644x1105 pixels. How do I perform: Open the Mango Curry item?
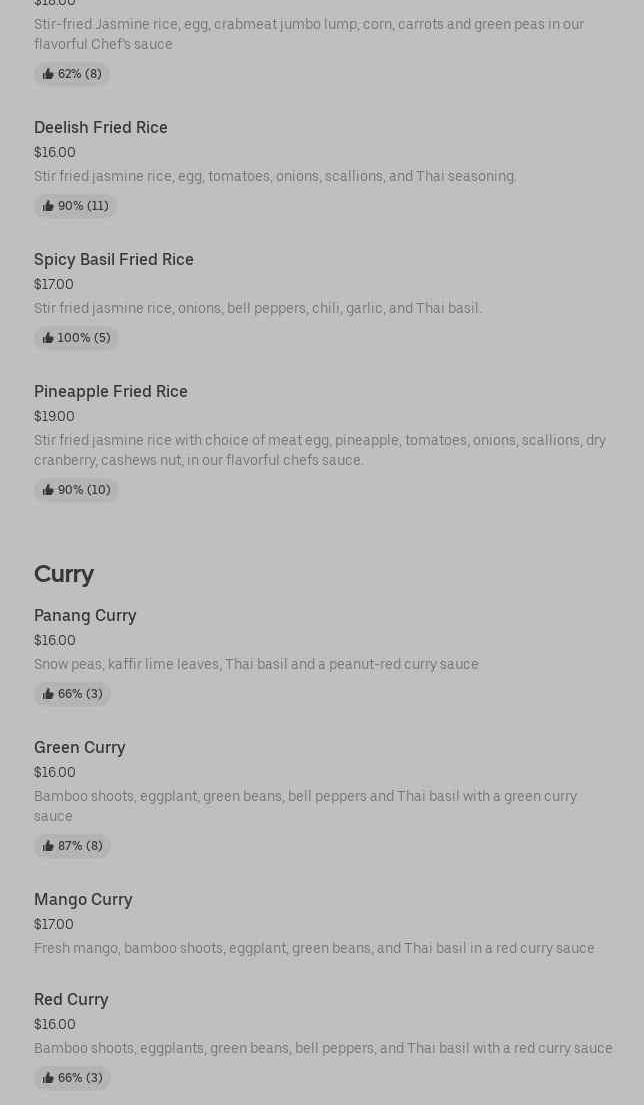[83, 900]
